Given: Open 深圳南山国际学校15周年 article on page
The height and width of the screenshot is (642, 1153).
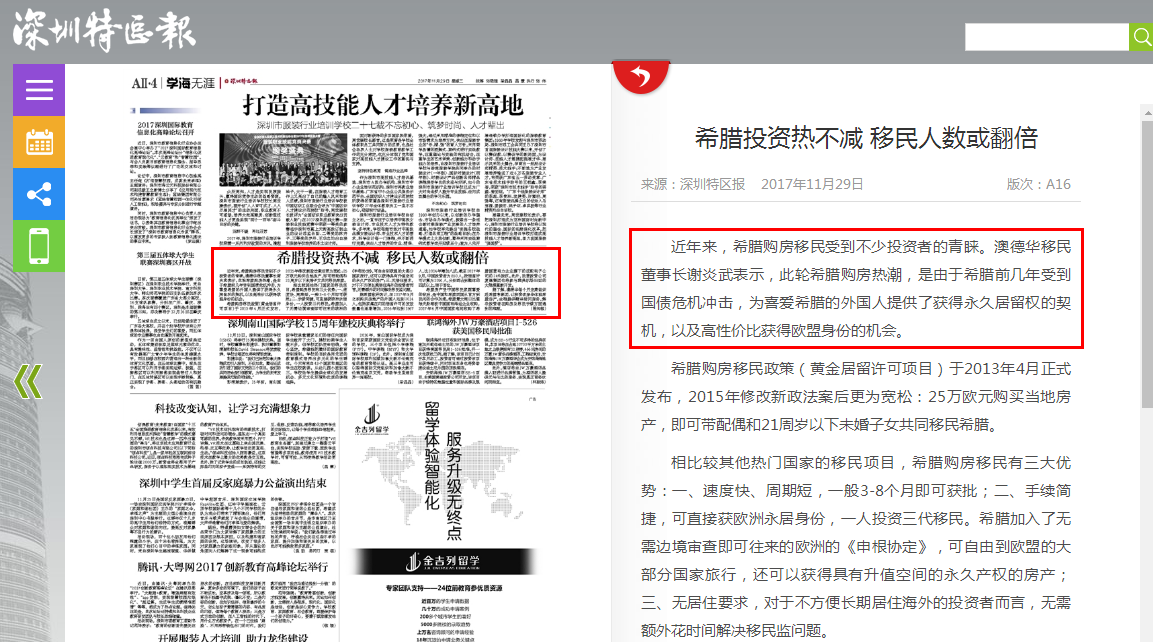Looking at the screenshot, I should (x=316, y=324).
